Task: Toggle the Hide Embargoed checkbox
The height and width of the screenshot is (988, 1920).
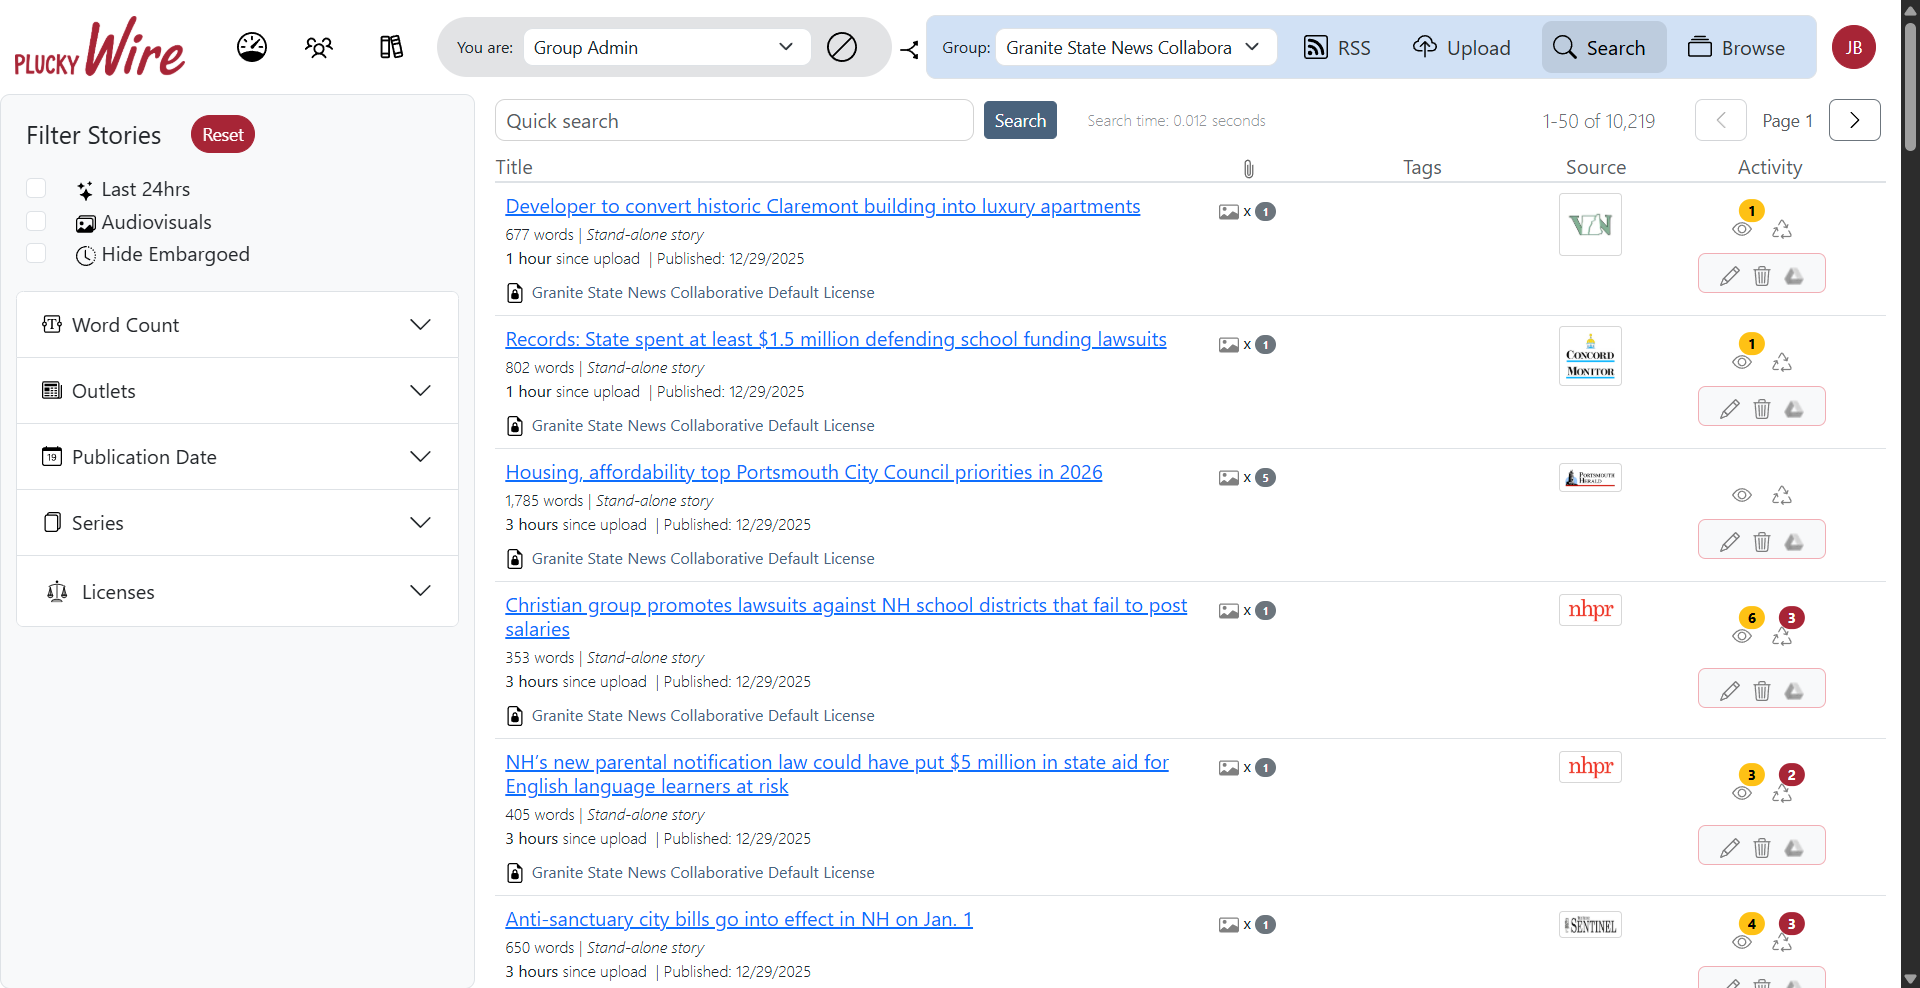Action: tap(36, 253)
